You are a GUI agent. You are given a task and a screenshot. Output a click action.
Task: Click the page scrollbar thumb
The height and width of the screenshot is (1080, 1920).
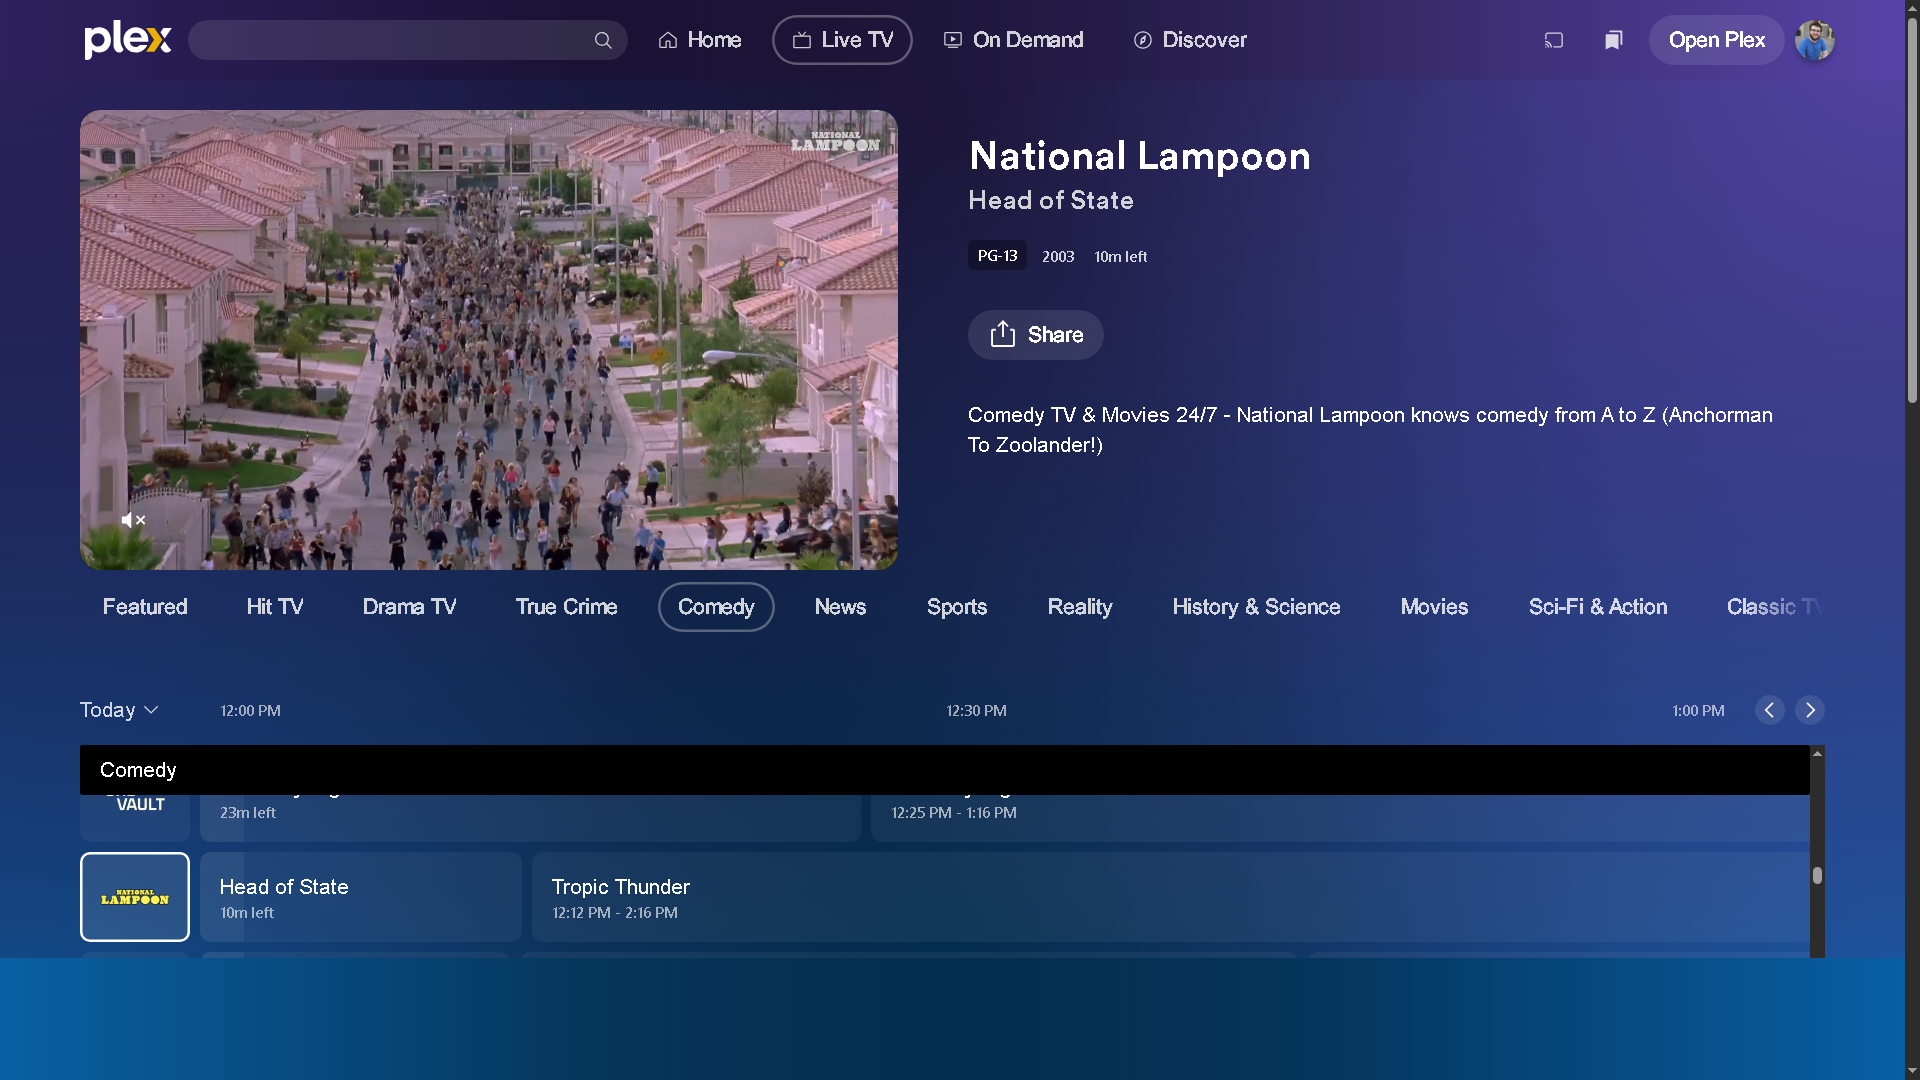(1912, 210)
